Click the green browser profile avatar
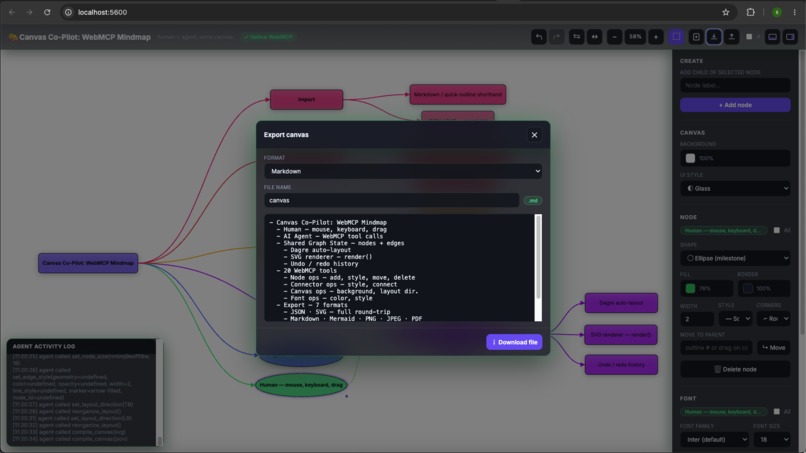 coord(777,12)
